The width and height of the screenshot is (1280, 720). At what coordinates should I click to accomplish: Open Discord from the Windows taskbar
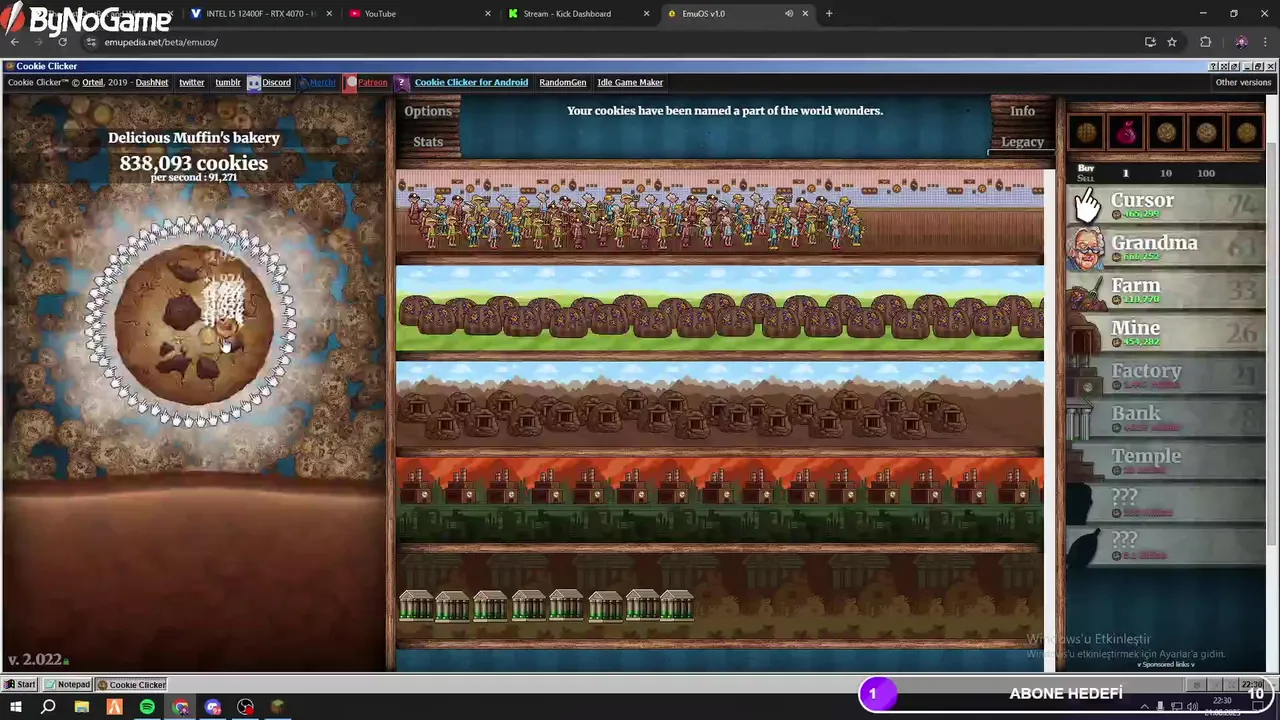point(213,707)
